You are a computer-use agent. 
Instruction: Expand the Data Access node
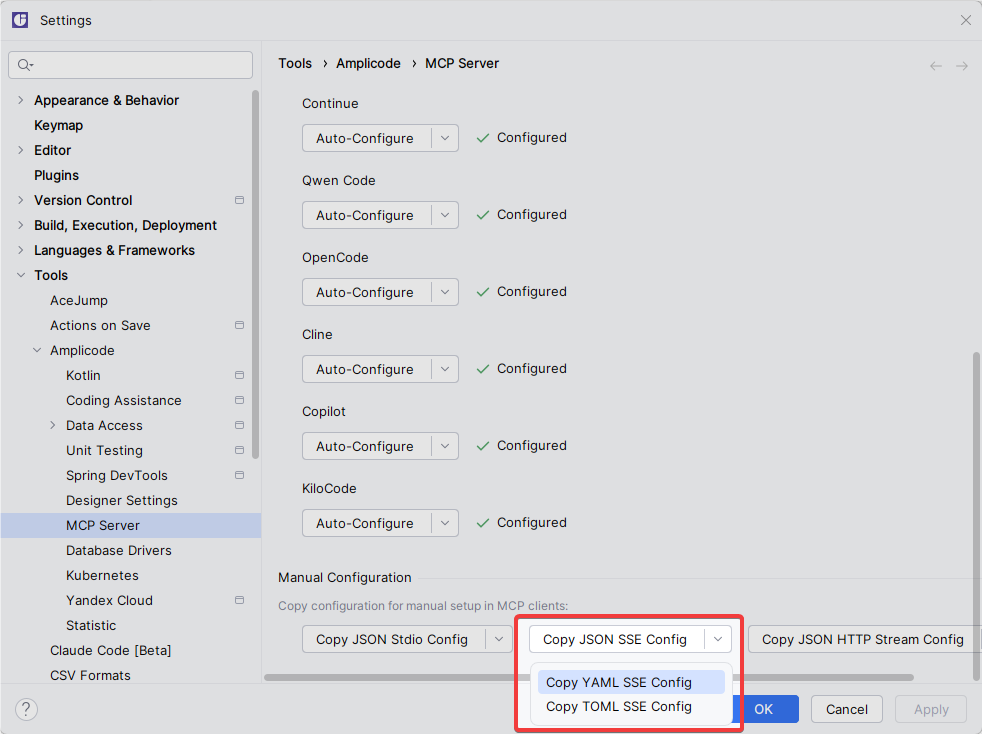[53, 425]
